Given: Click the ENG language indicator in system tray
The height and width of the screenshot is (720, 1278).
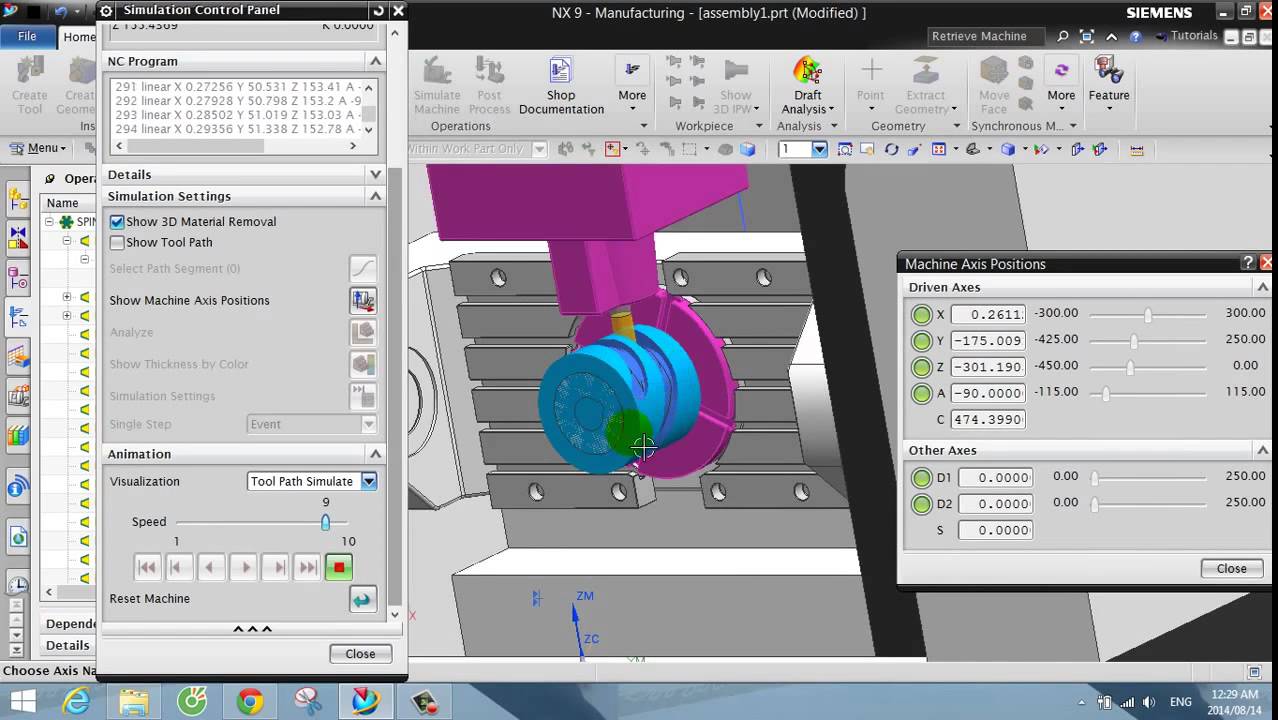Looking at the screenshot, I should click(1181, 702).
